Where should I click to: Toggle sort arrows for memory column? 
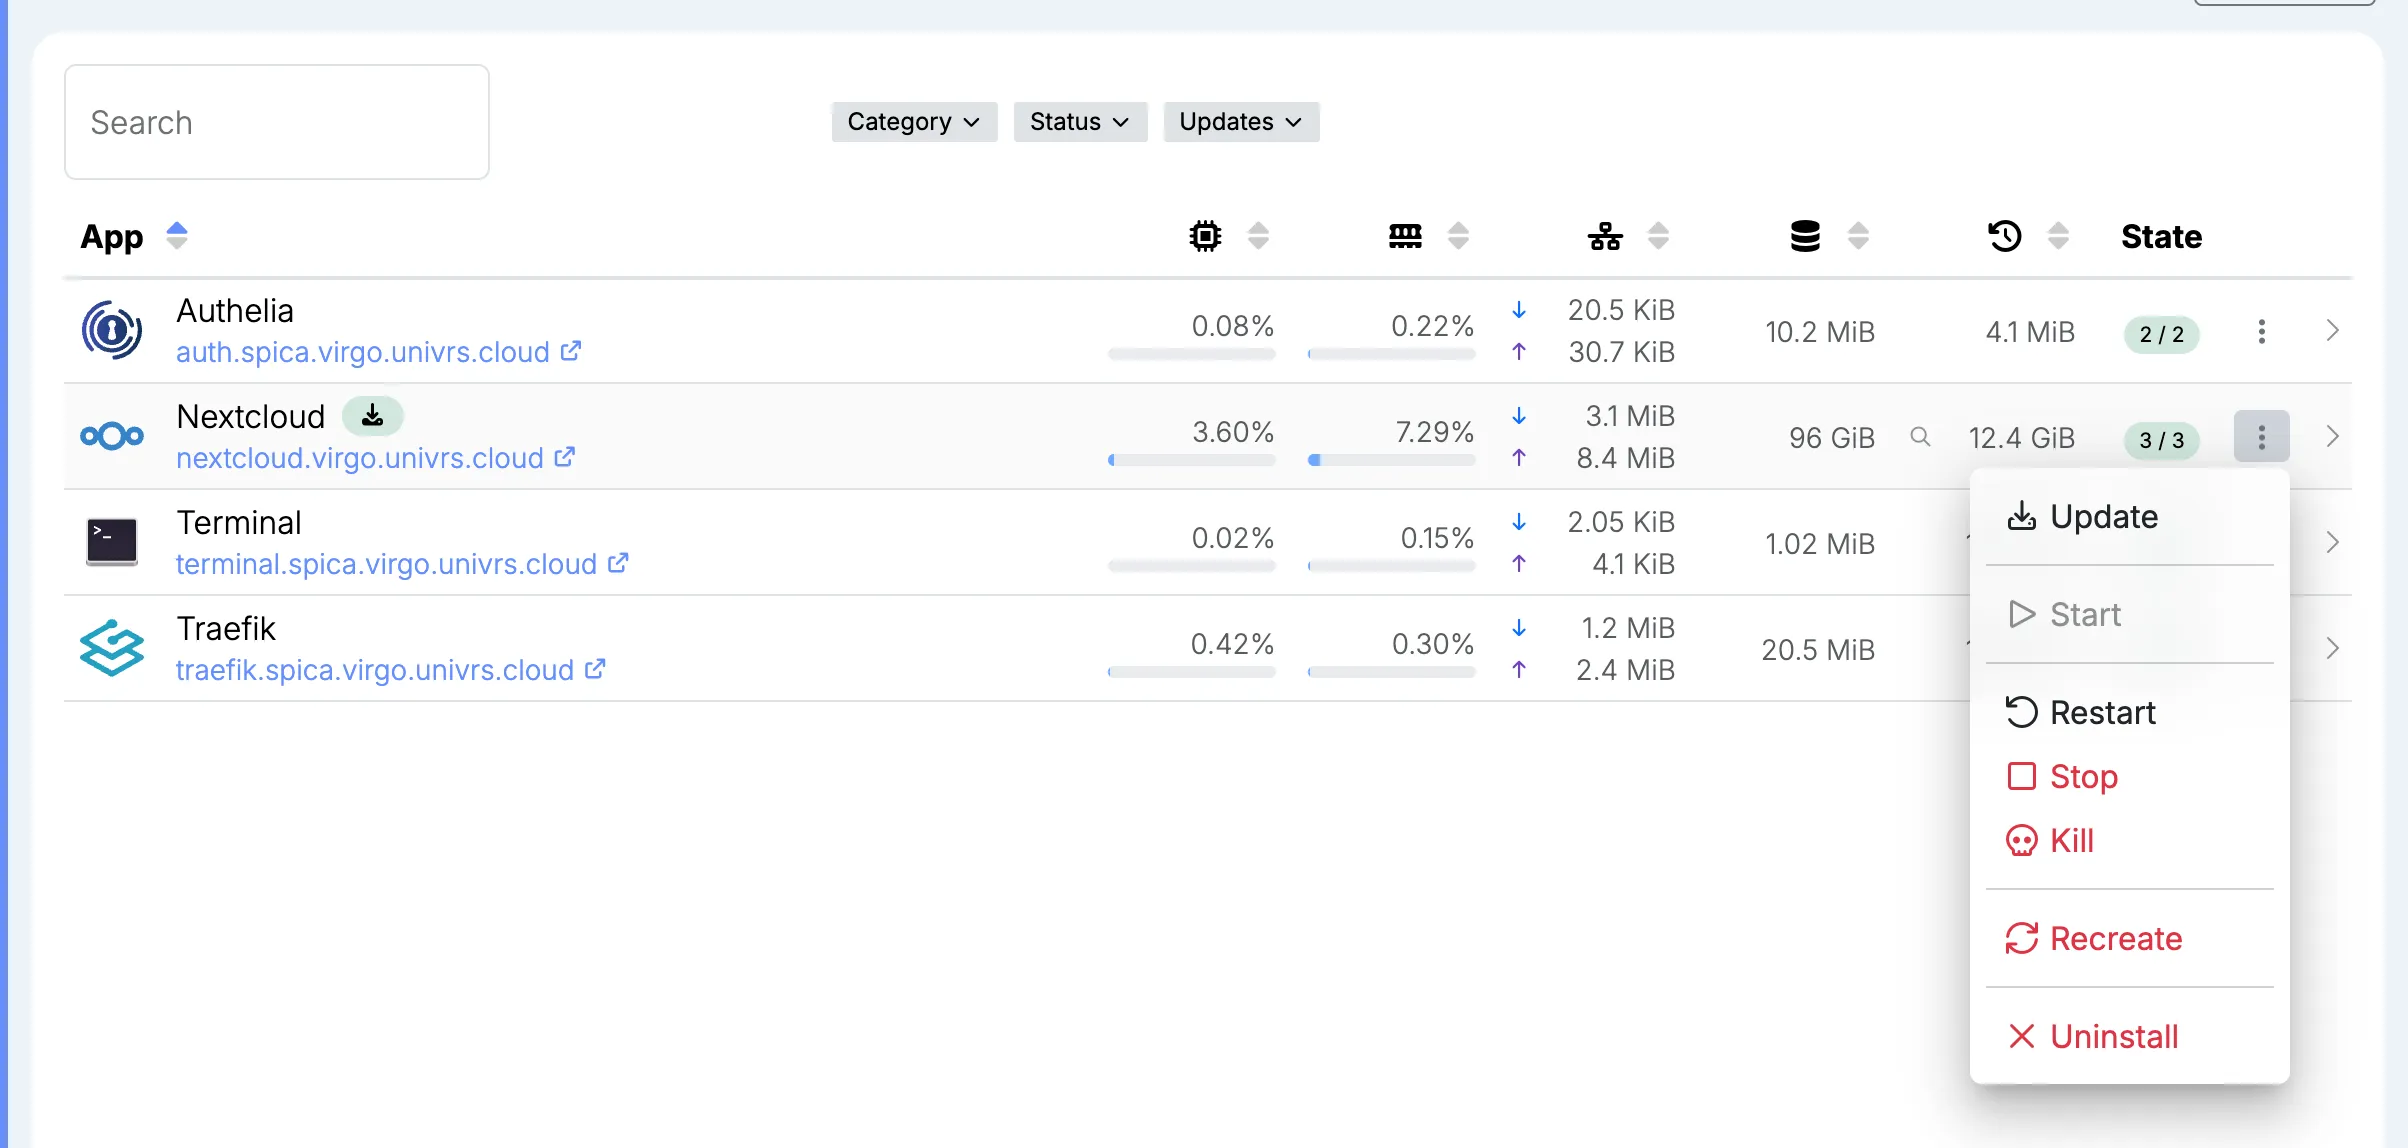tap(1458, 236)
